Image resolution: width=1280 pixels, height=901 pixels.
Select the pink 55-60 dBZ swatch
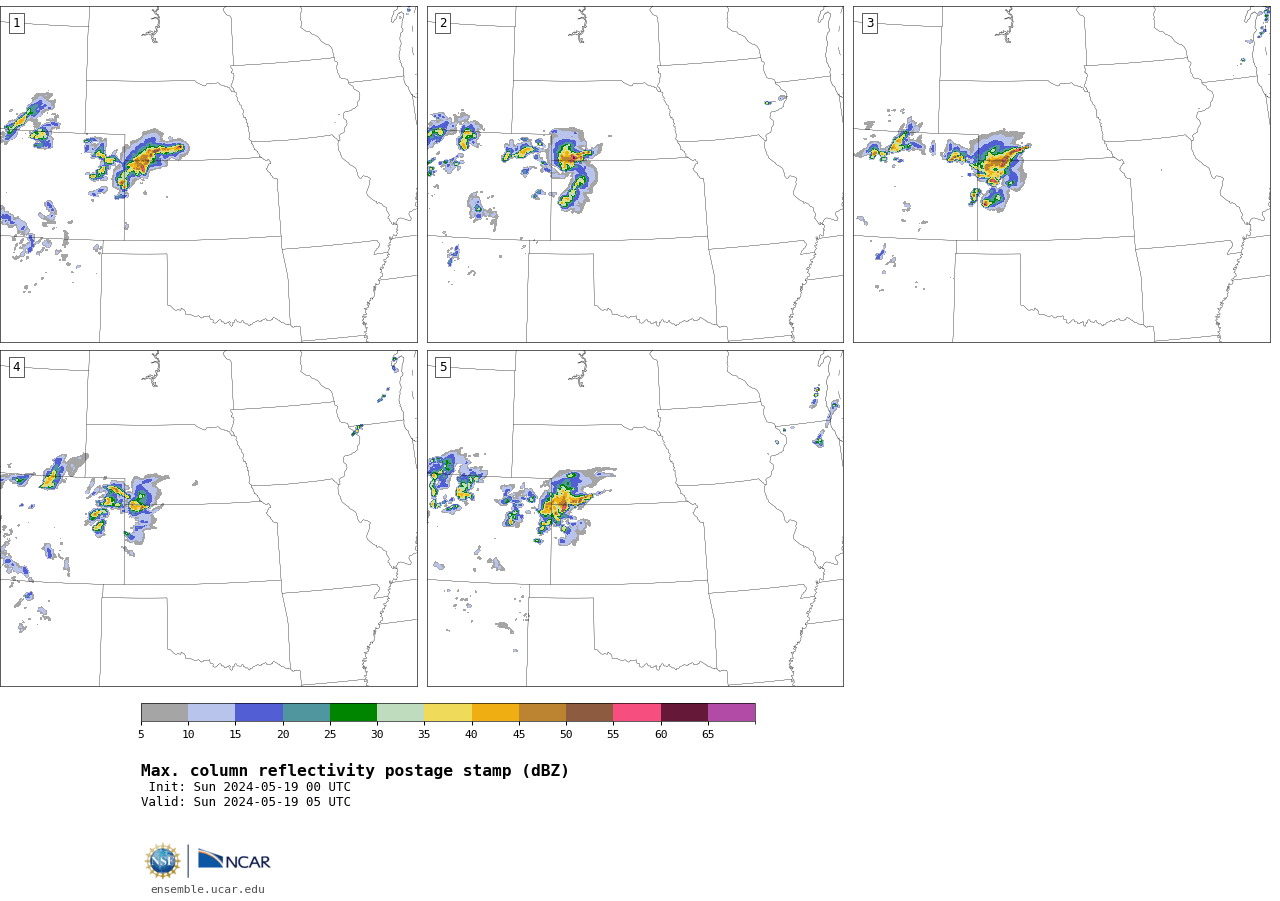[x=637, y=713]
